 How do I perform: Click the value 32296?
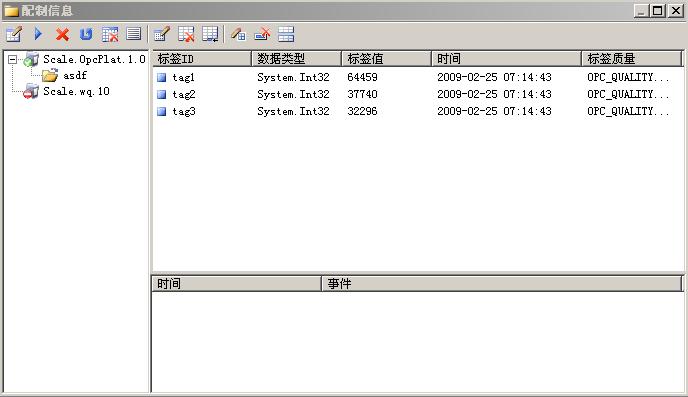coord(362,111)
